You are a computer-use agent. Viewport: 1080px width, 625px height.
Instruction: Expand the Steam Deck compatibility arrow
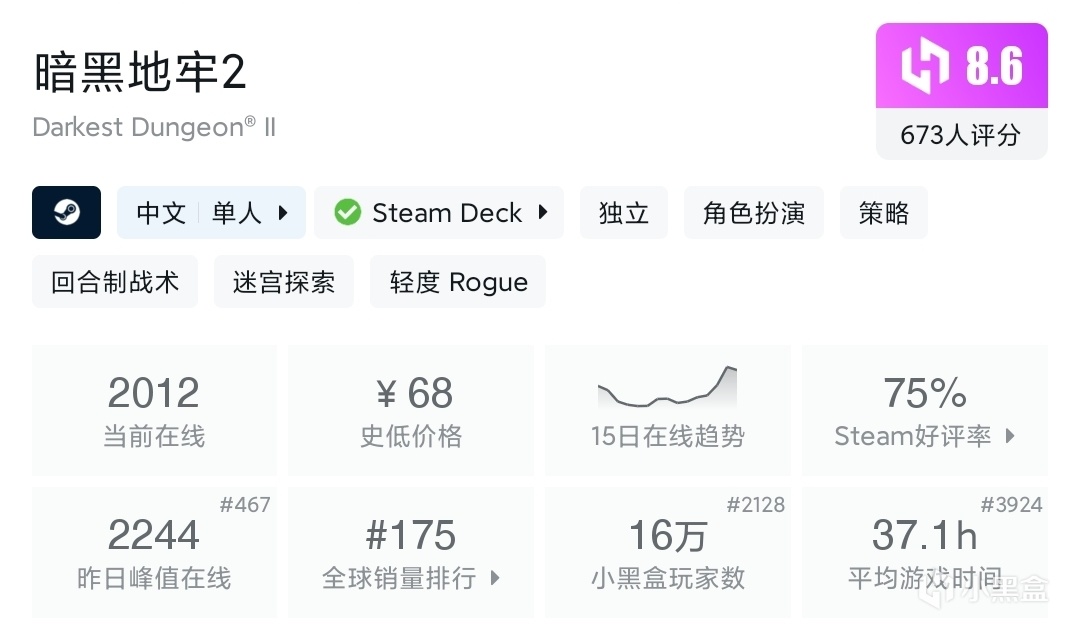tap(543, 213)
